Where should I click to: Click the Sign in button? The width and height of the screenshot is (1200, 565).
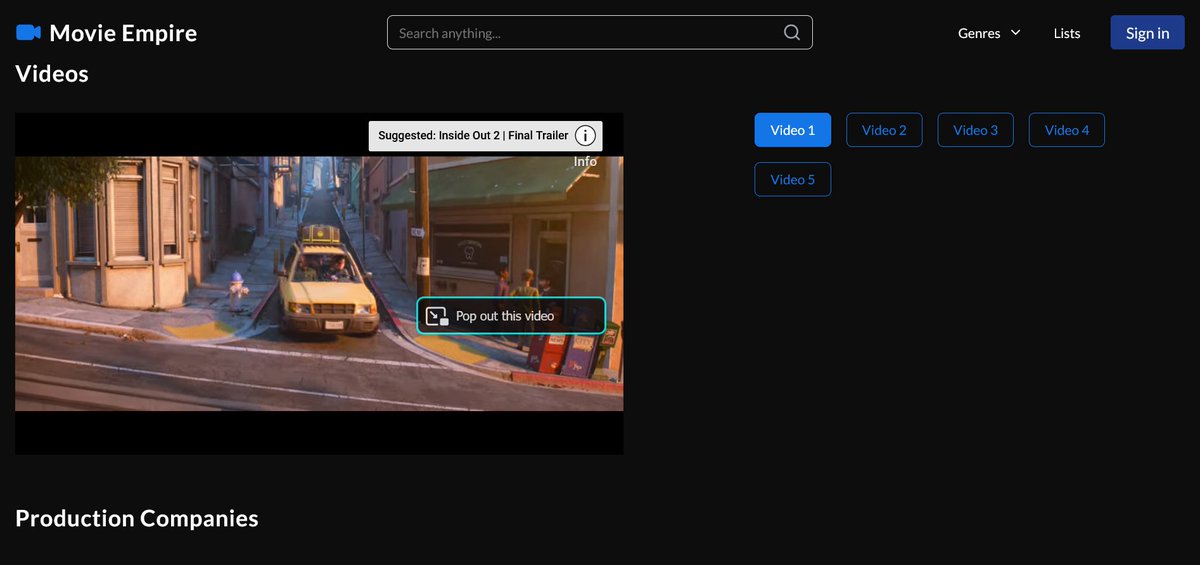(1147, 33)
